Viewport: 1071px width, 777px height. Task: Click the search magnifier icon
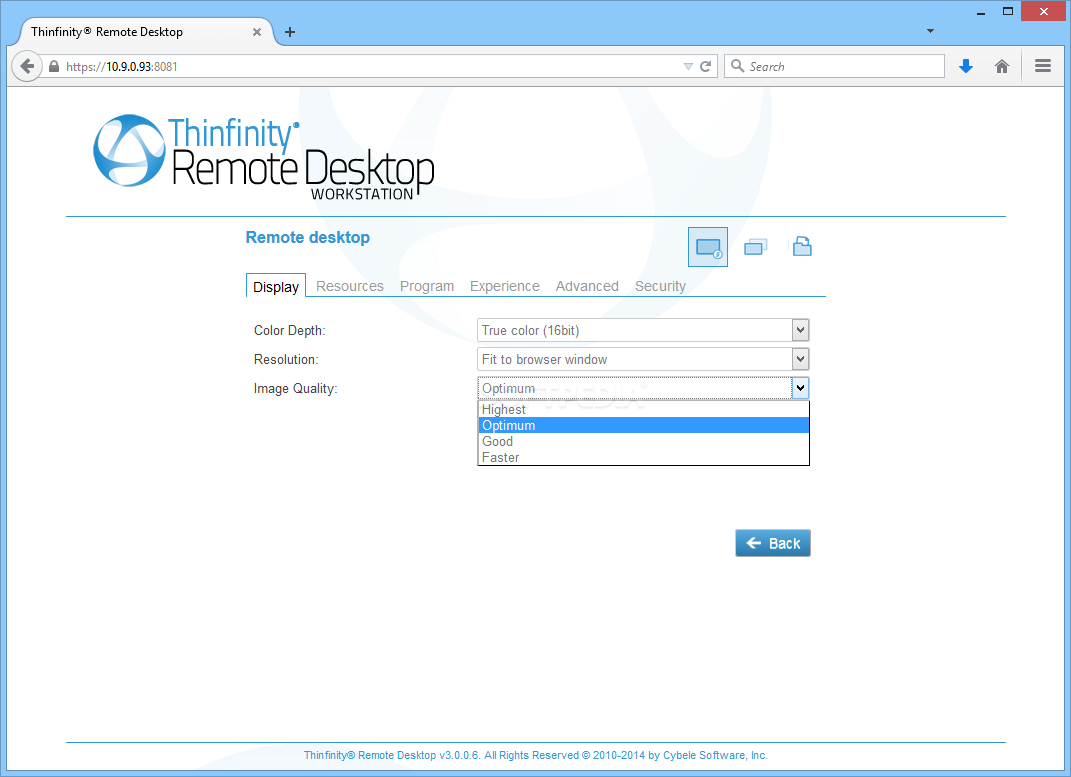pyautogui.click(x=737, y=66)
